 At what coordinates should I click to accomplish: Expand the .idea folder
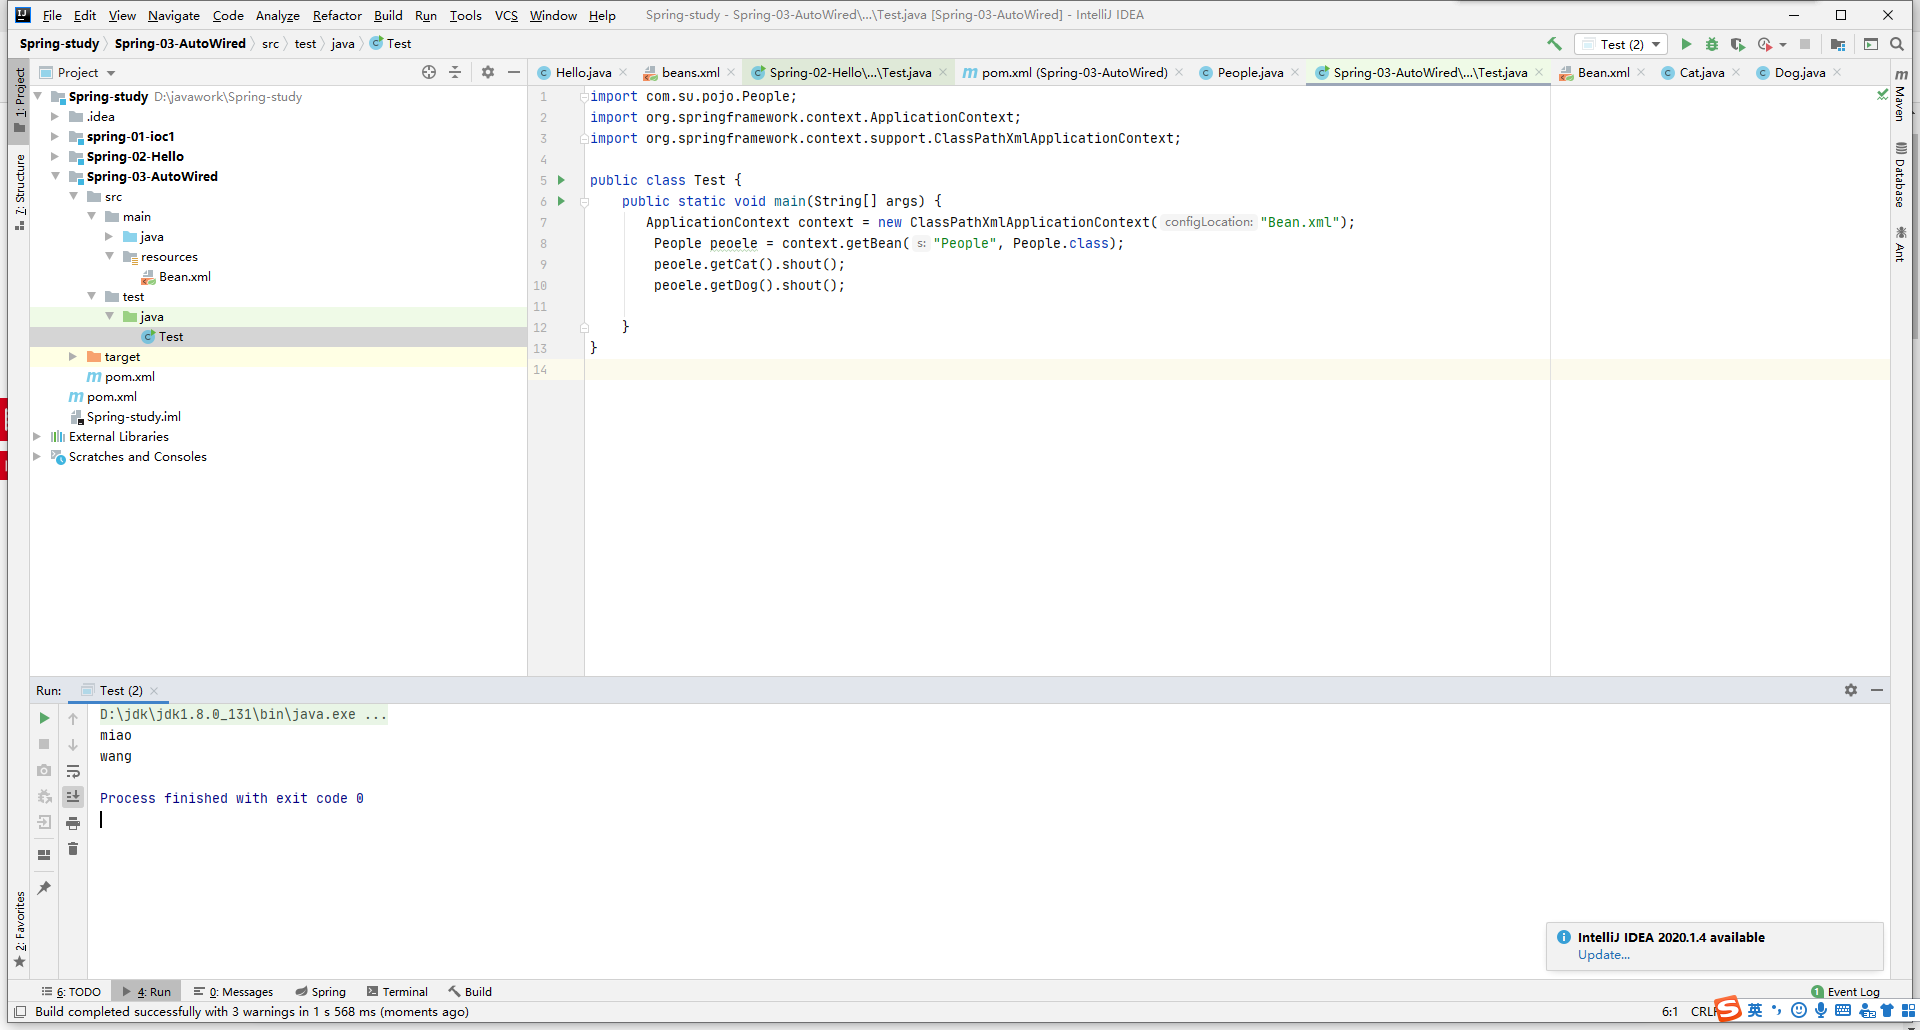[x=55, y=116]
